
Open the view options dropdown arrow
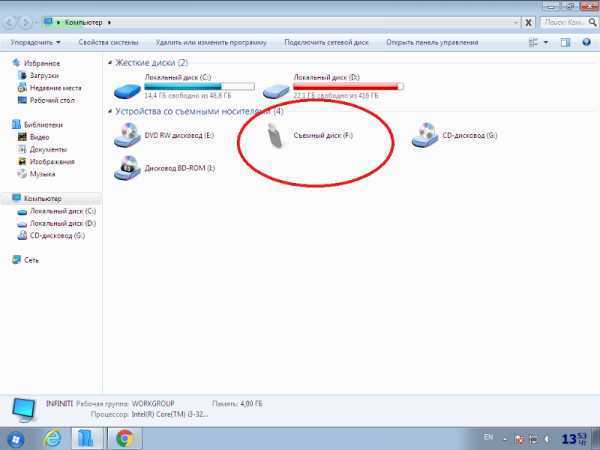546,42
